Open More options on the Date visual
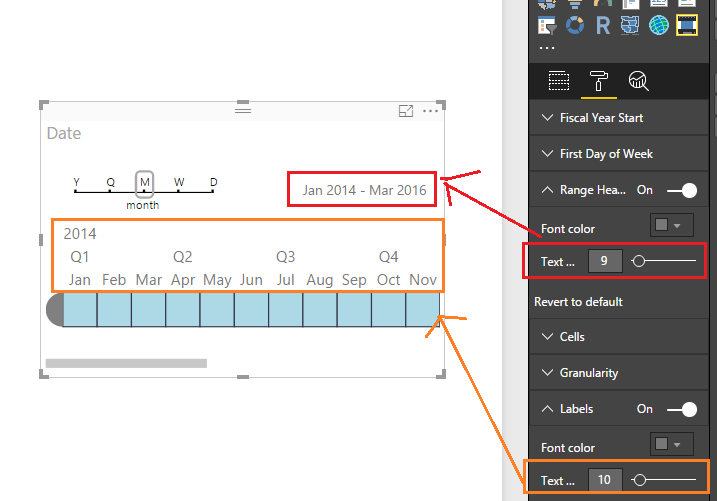 [430, 111]
